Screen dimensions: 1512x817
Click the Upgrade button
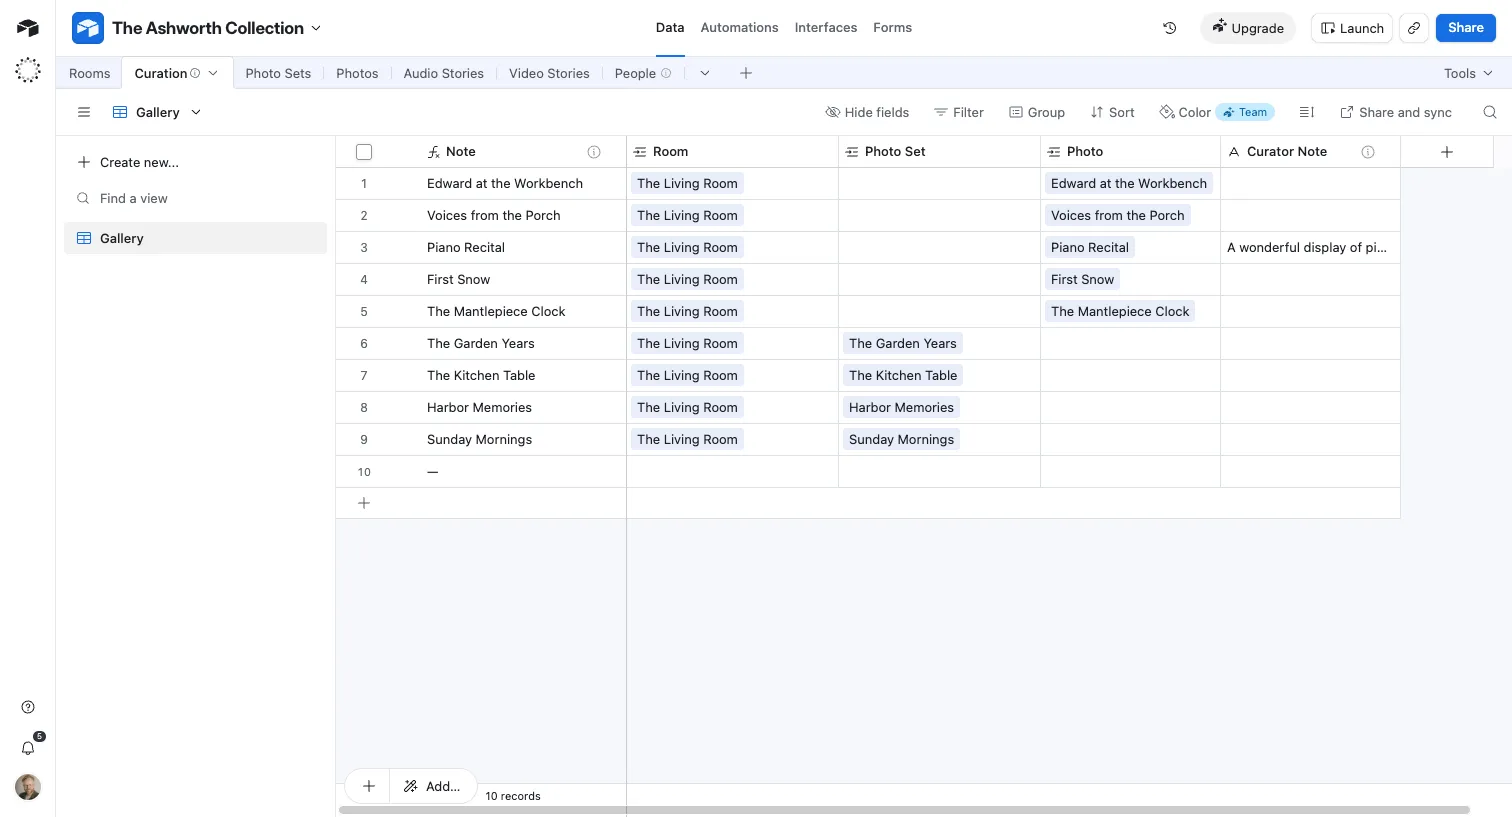coord(1248,28)
